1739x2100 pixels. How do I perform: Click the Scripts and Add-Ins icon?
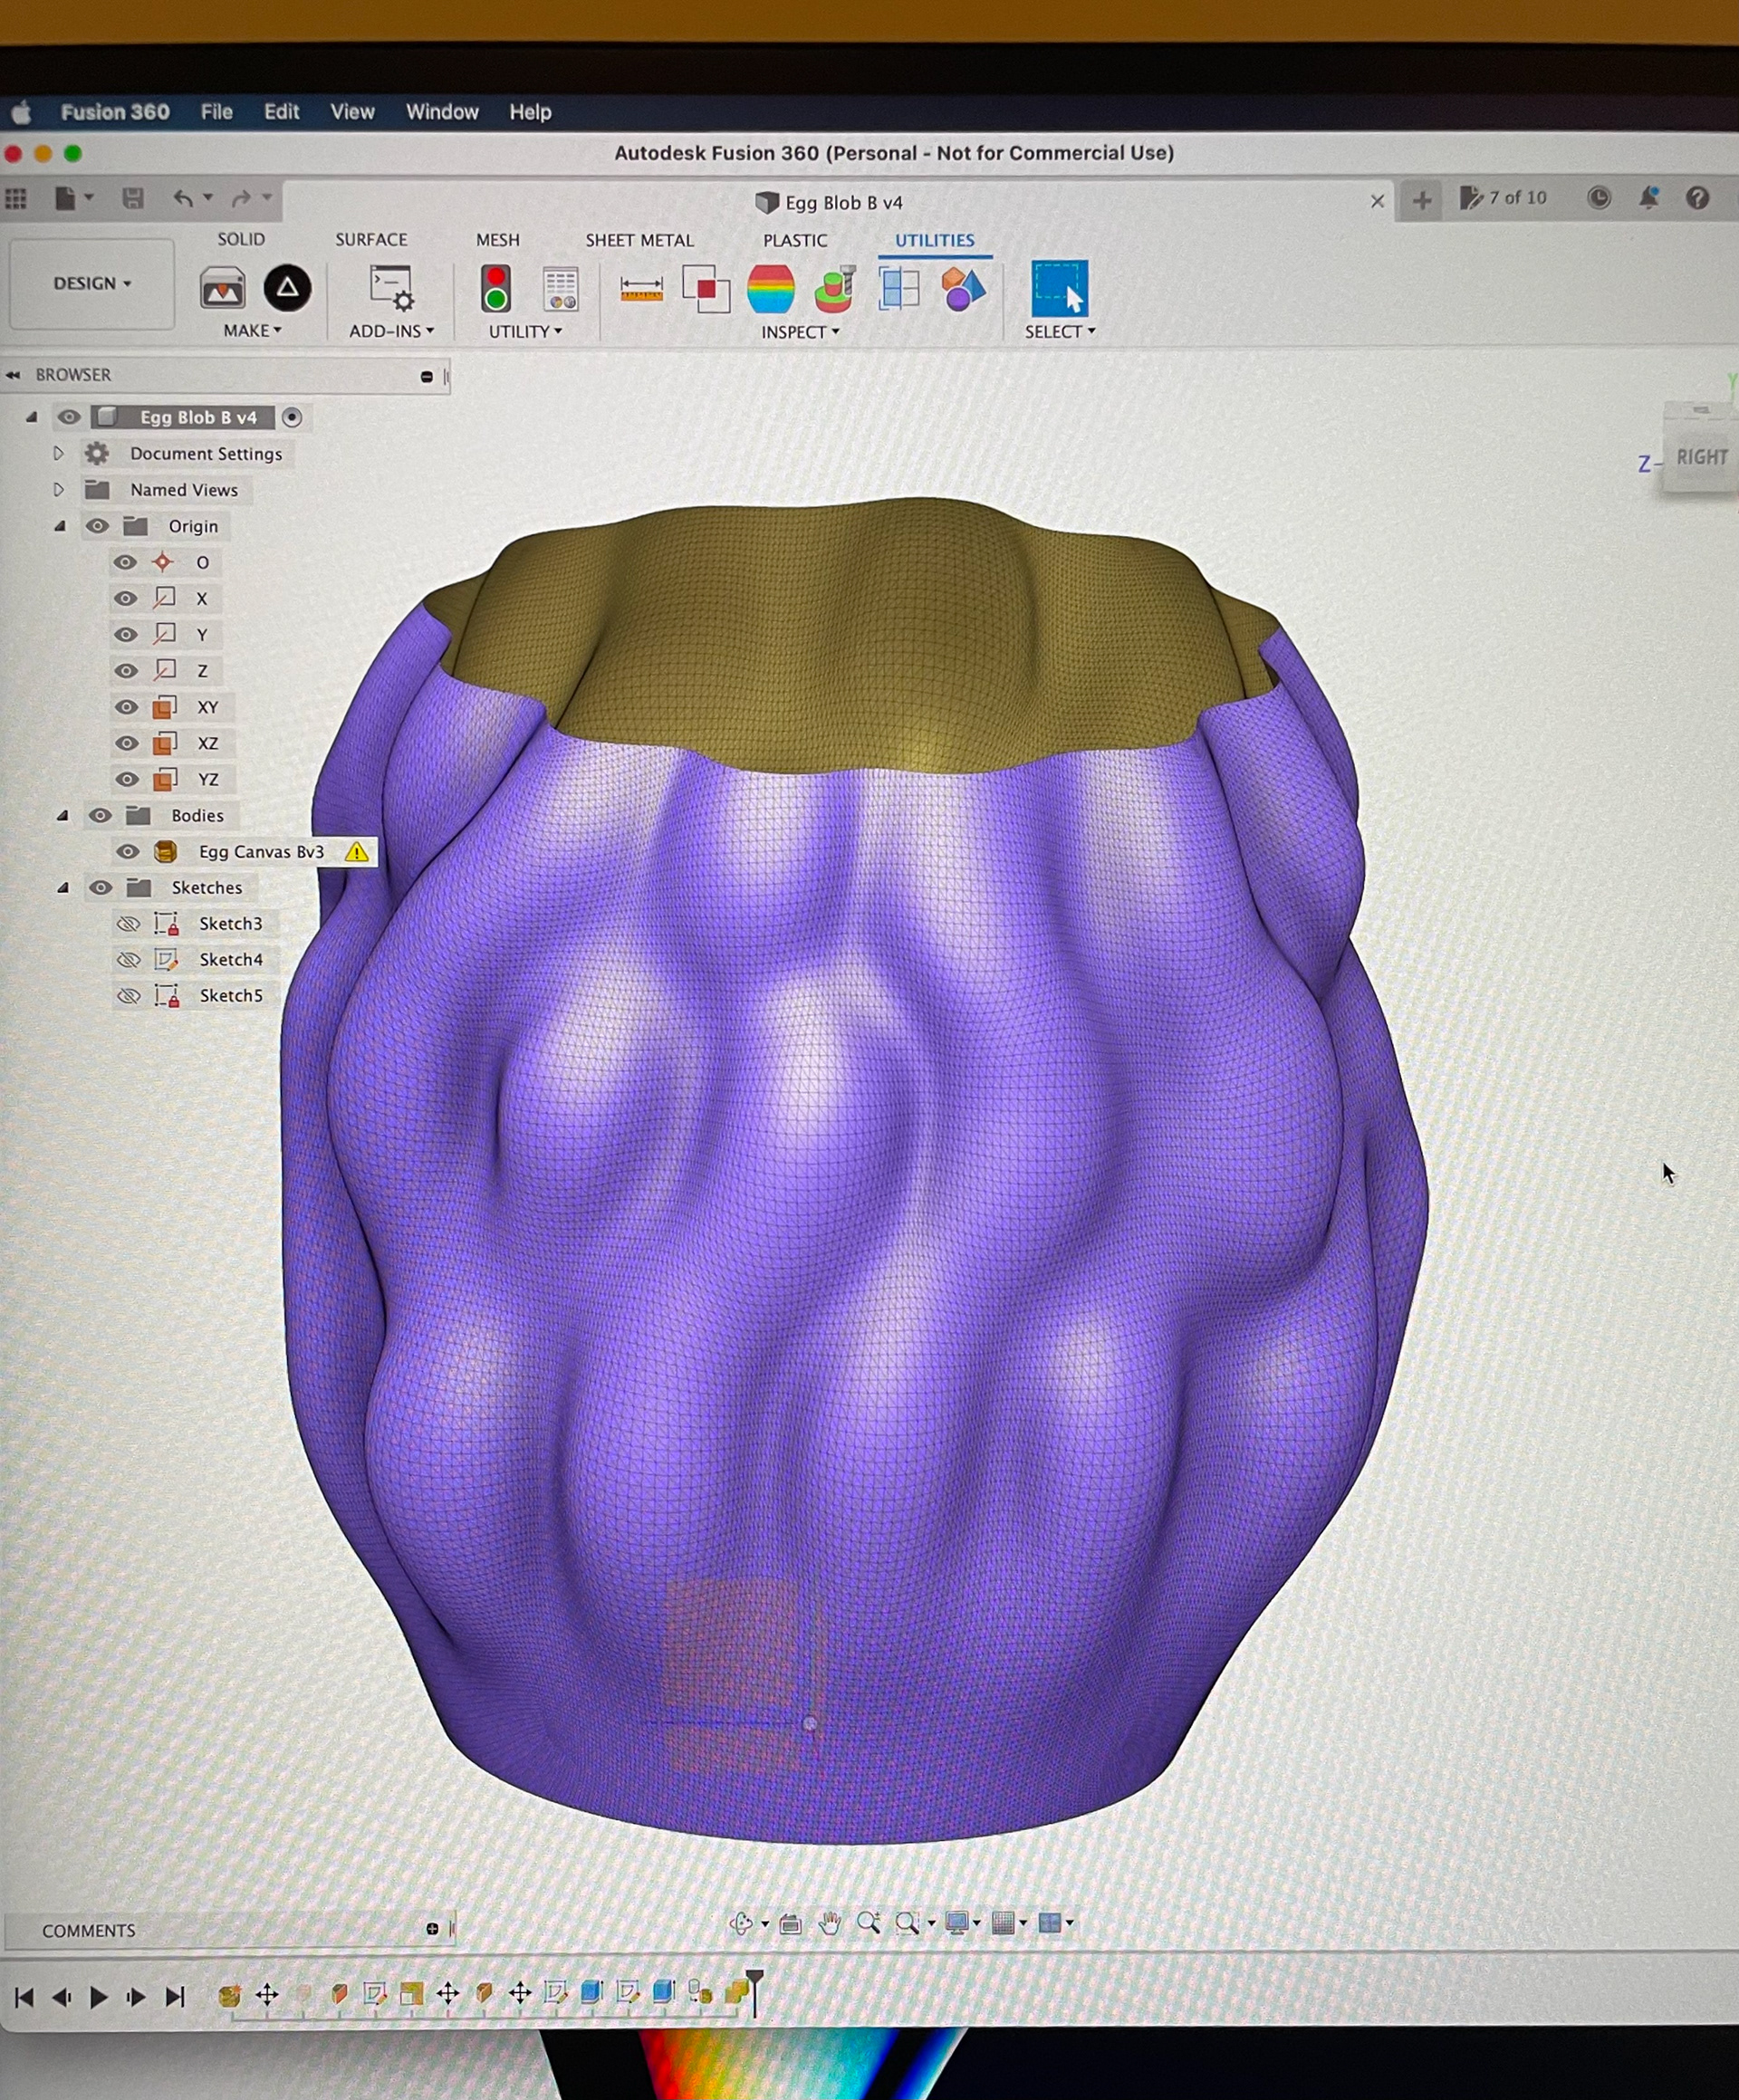click(x=391, y=289)
